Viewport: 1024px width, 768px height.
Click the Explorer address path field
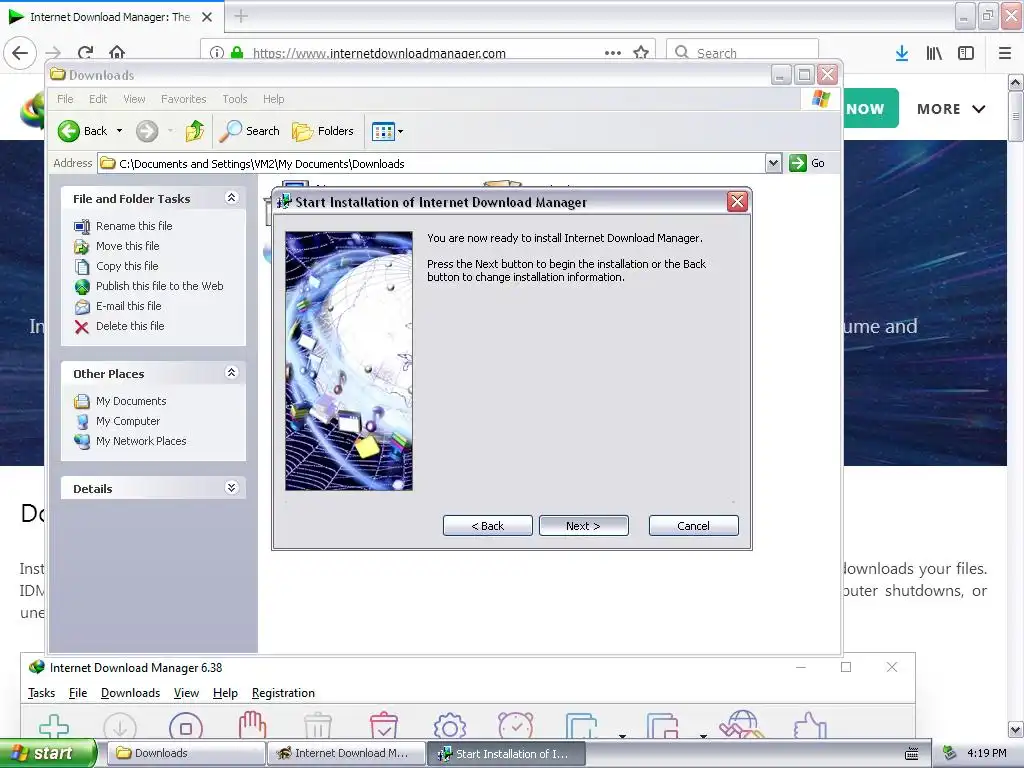tap(432, 163)
